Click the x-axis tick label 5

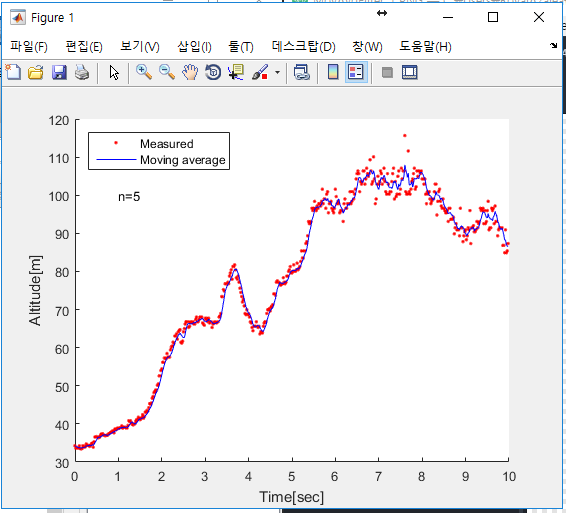pyautogui.click(x=292, y=477)
